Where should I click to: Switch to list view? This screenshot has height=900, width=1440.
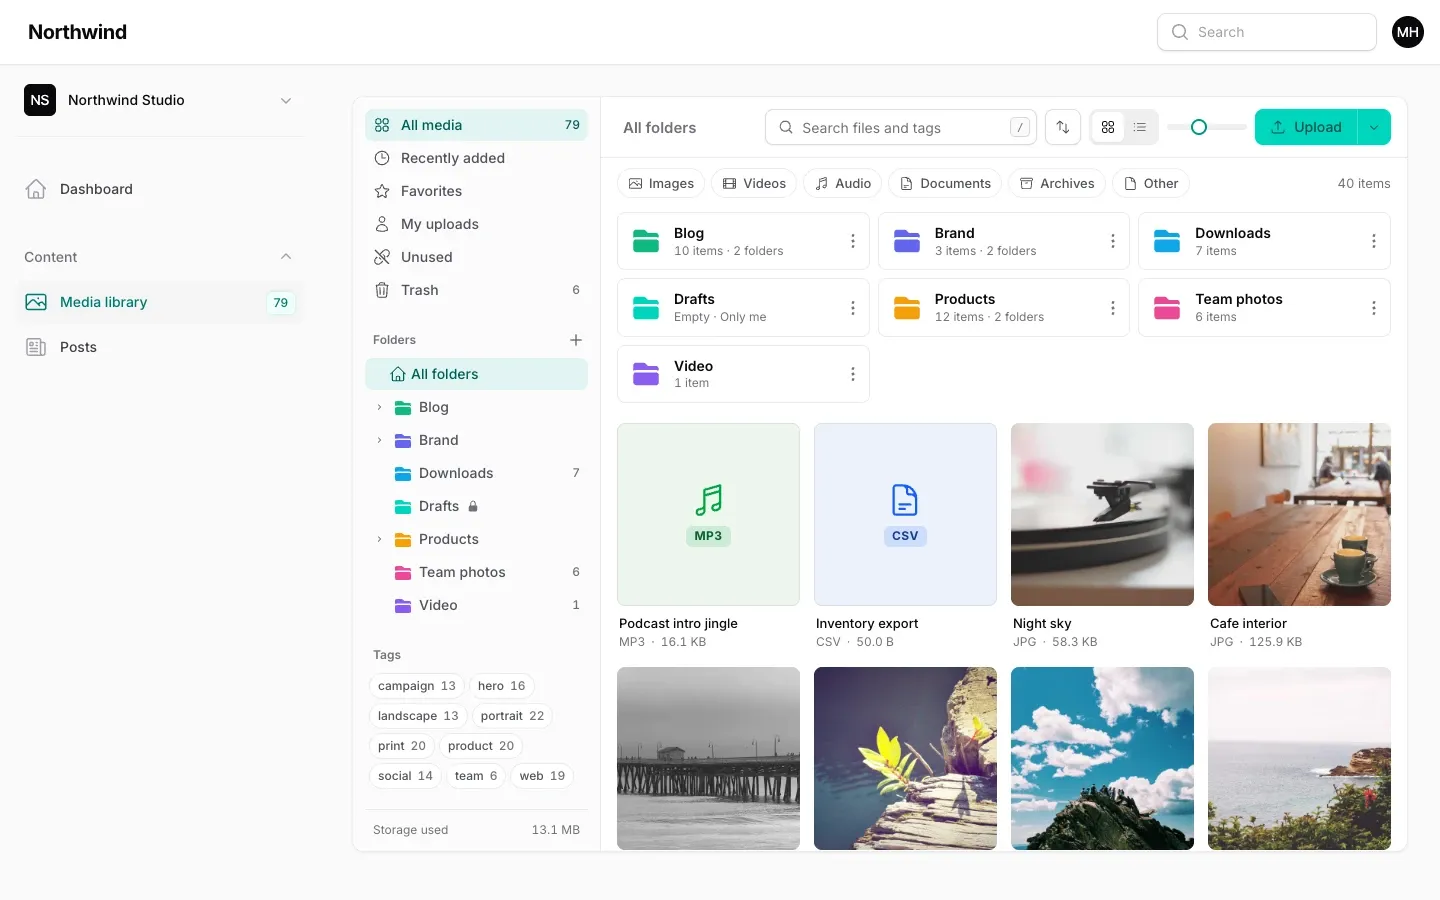point(1140,127)
